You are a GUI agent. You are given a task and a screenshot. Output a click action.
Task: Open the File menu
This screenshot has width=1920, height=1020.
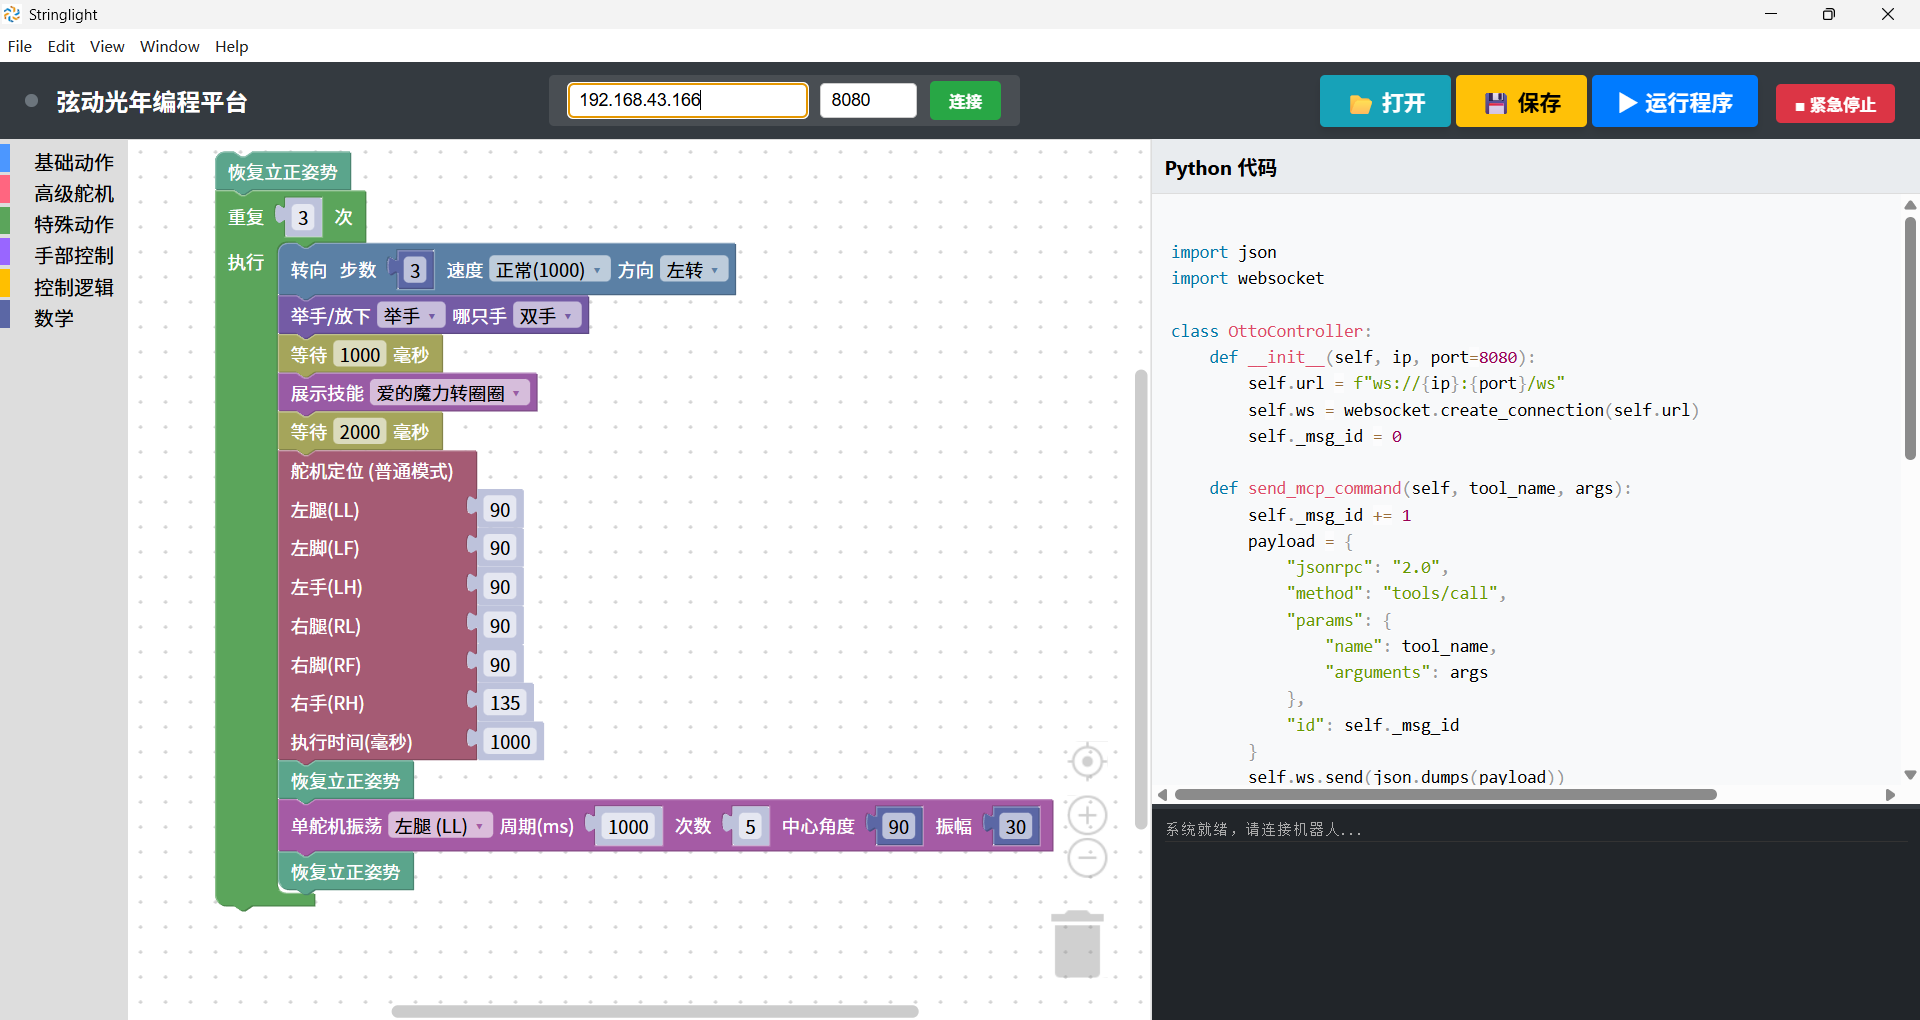click(x=19, y=46)
